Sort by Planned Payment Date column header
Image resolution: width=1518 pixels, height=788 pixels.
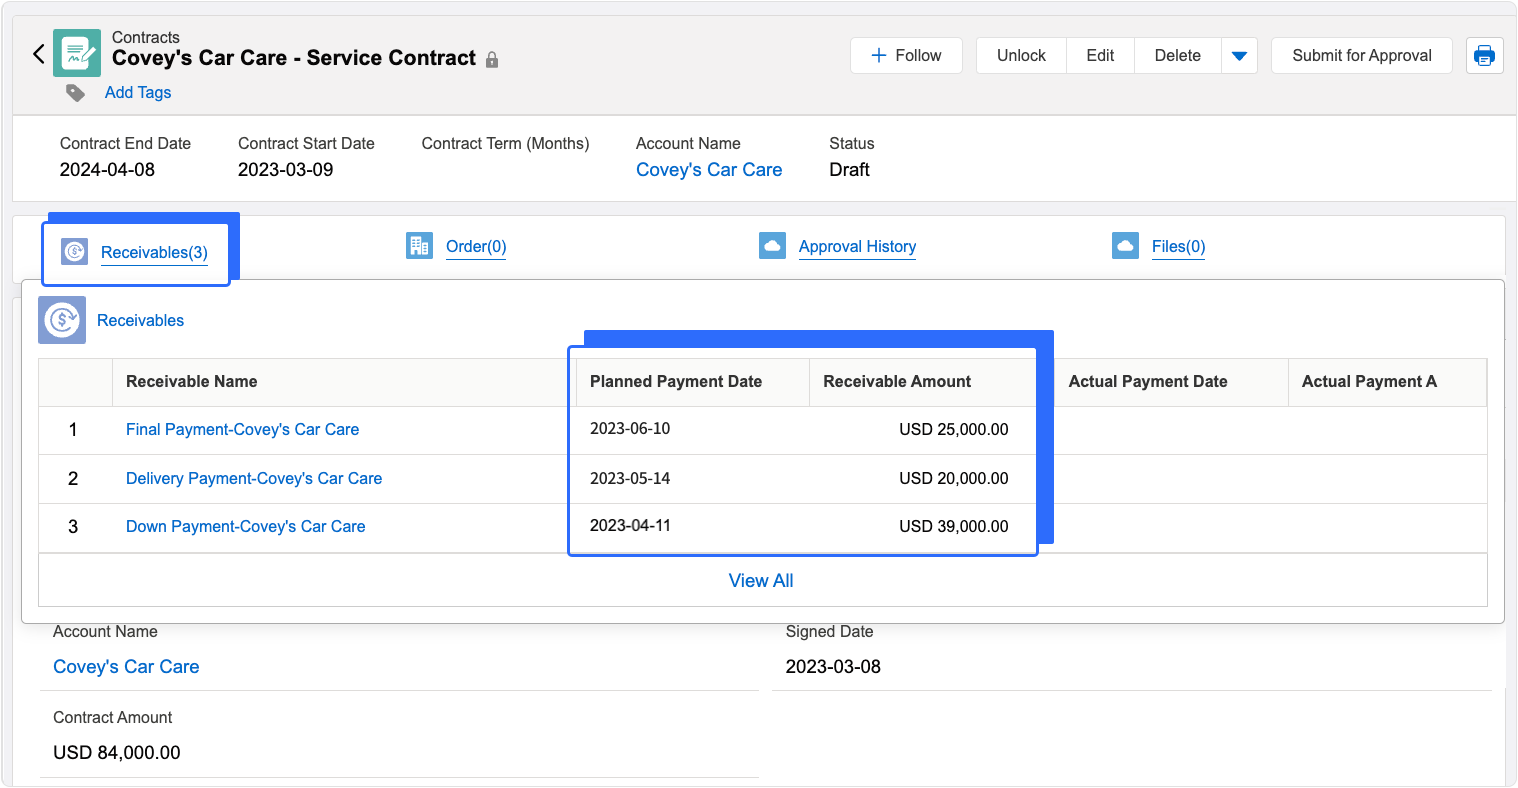coord(676,381)
